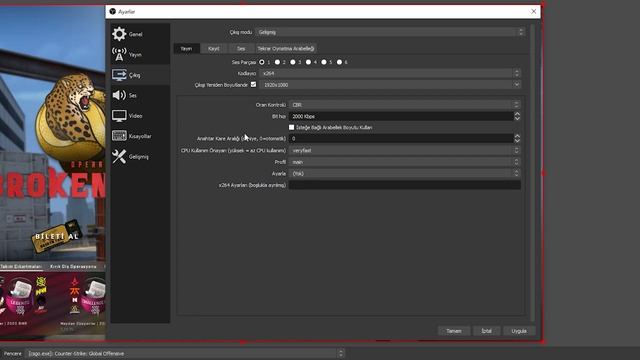Switch to the Ses output tab
This screenshot has width=640, height=360.
241,48
